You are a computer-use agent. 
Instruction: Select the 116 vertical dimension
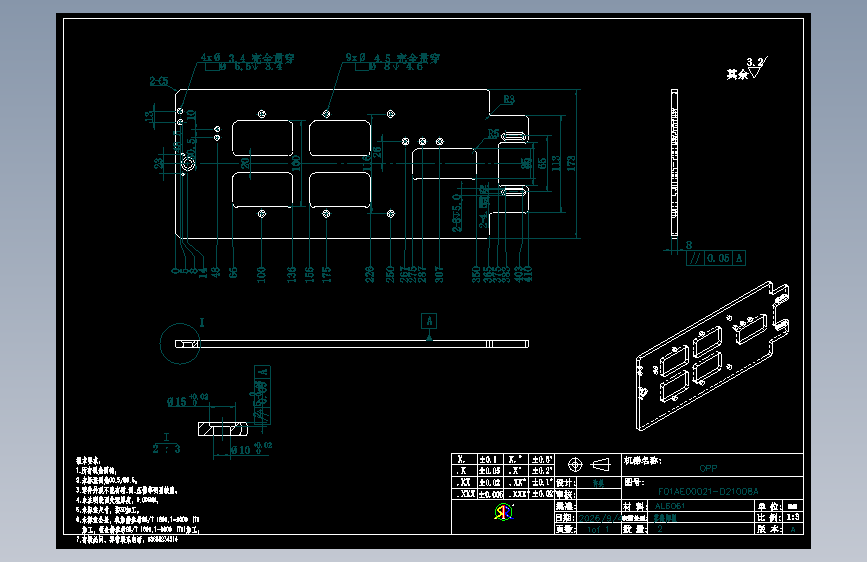(x=366, y=163)
